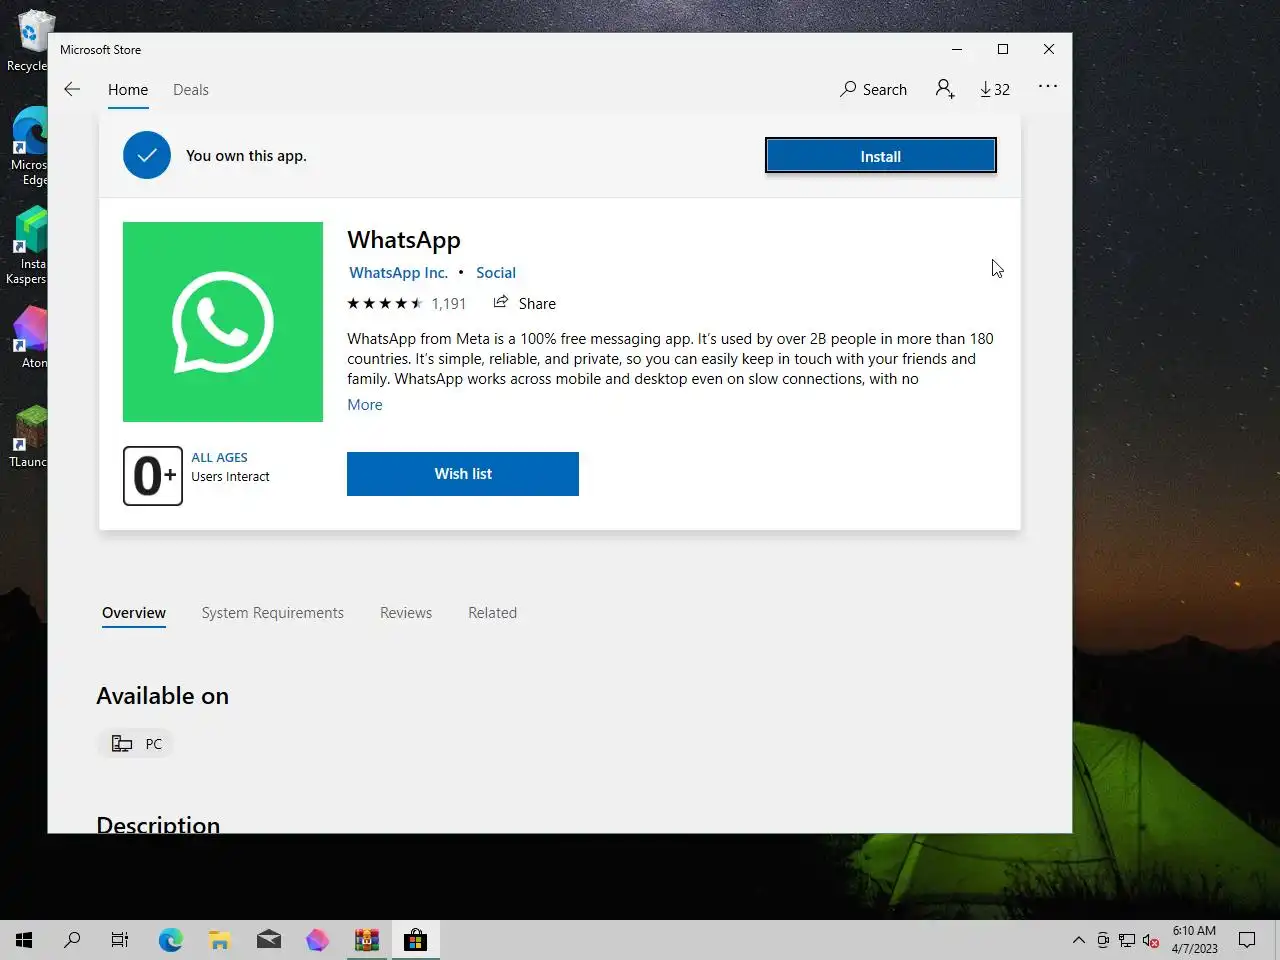This screenshot has width=1280, height=960.
Task: Click the 0+ age rating badge
Action: [x=153, y=476]
